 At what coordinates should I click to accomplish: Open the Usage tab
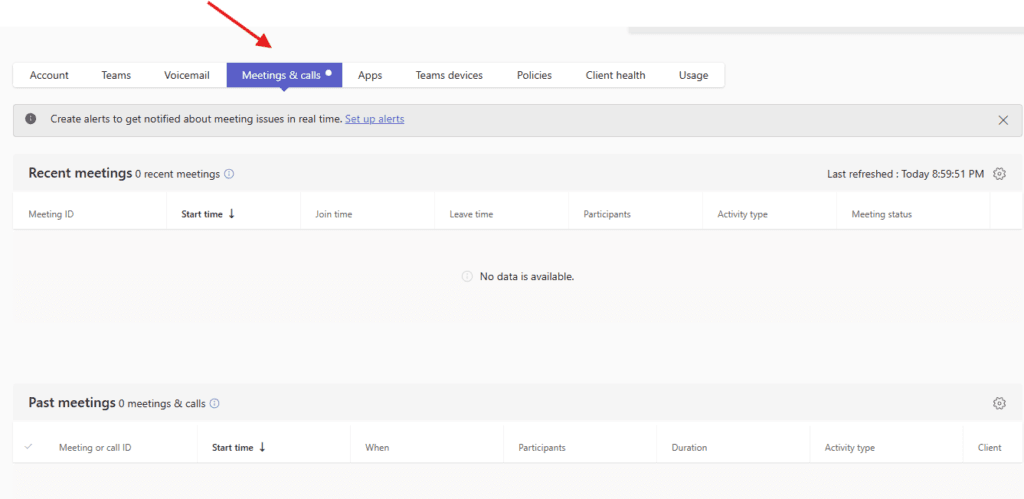tap(693, 75)
